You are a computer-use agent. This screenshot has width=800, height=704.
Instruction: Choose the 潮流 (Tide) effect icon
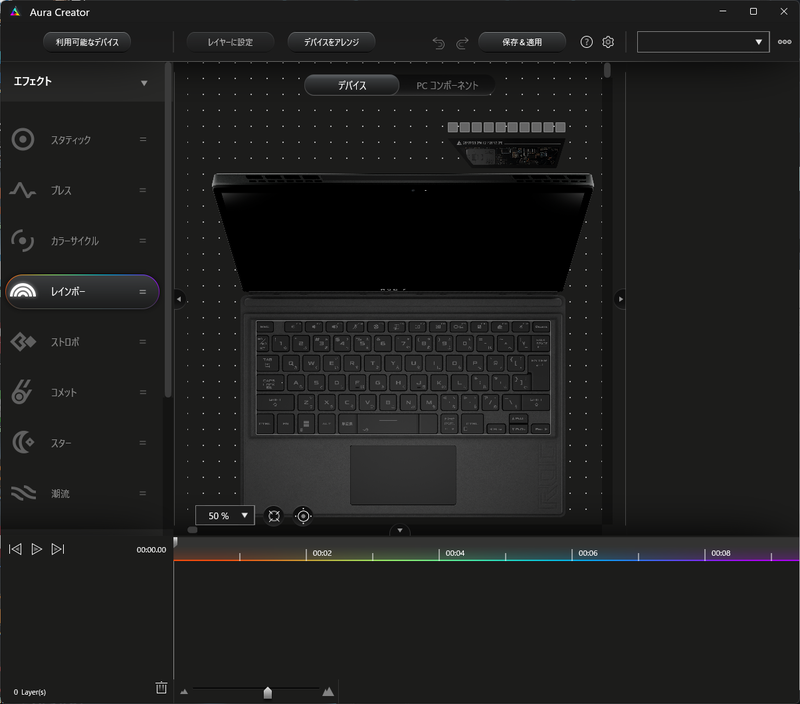[x=23, y=492]
